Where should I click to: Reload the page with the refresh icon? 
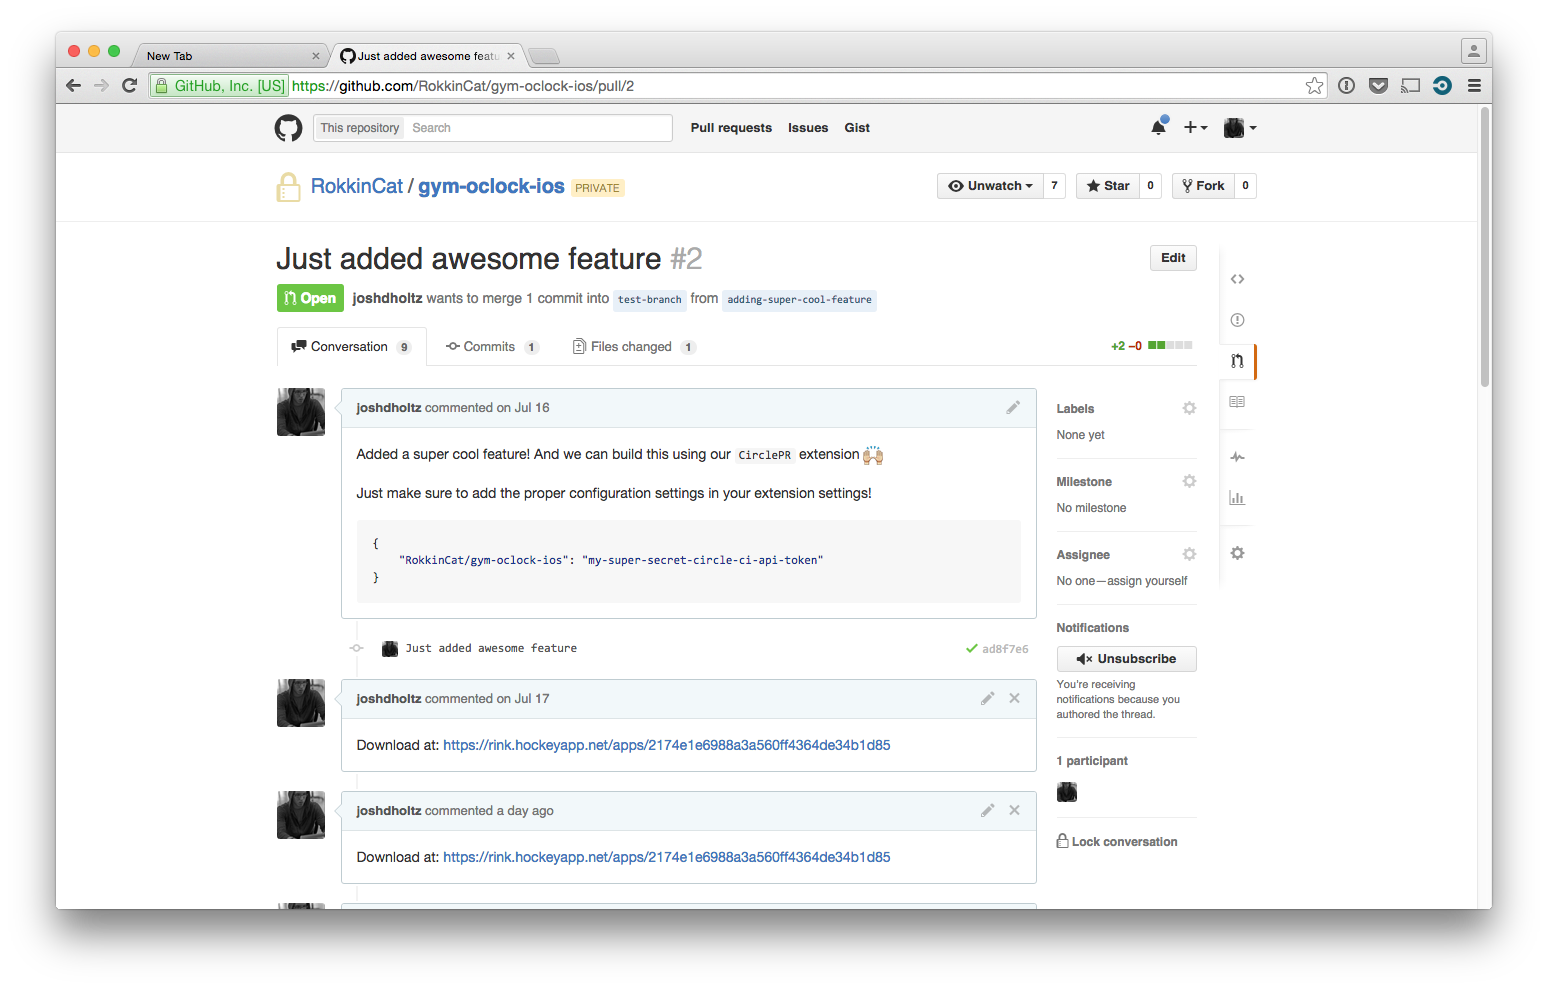pyautogui.click(x=129, y=86)
